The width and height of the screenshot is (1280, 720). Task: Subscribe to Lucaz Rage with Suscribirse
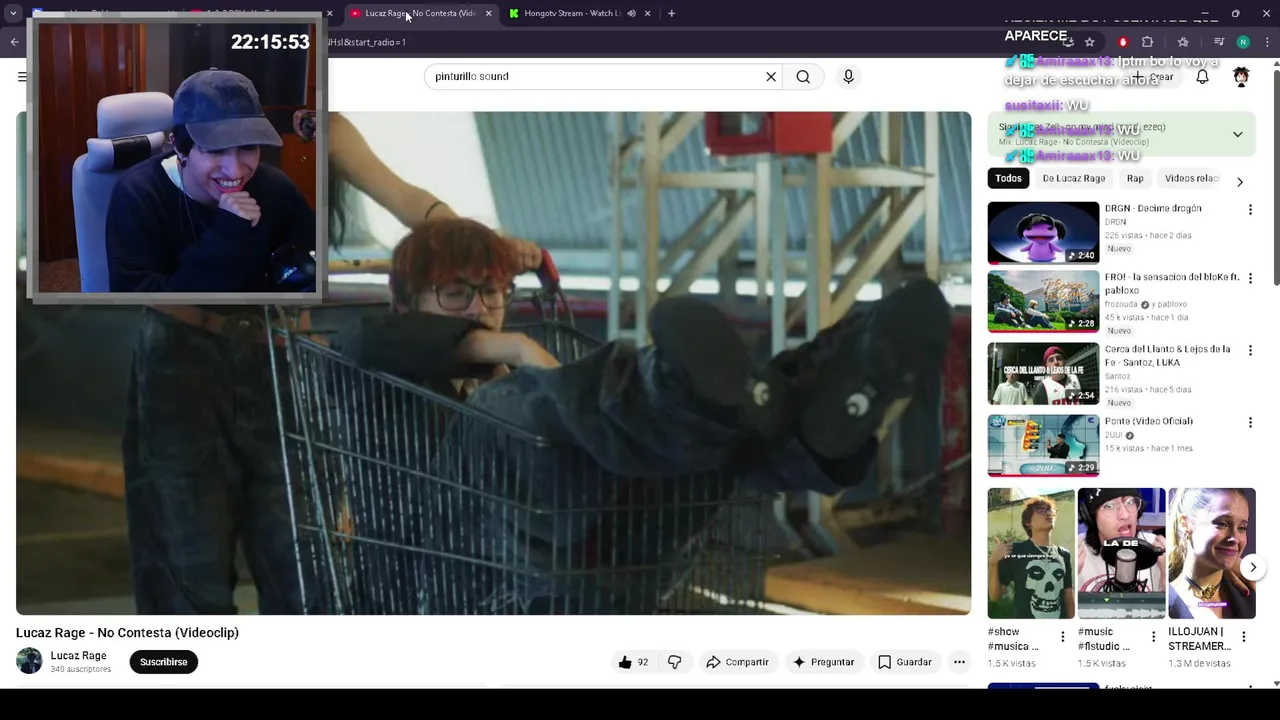coord(164,662)
